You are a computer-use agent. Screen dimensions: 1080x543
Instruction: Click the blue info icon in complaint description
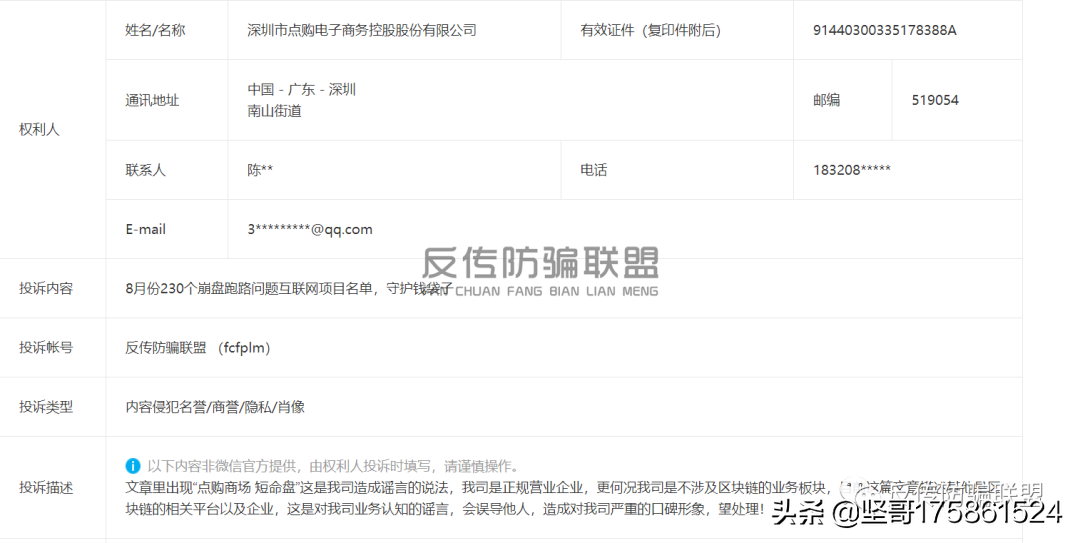click(132, 467)
